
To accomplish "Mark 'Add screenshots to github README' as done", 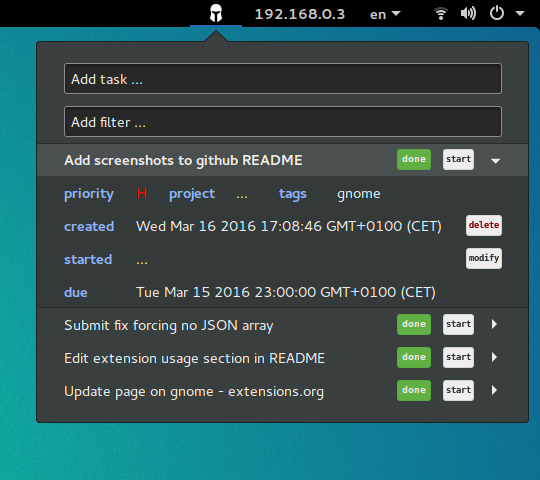I will click(414, 159).
